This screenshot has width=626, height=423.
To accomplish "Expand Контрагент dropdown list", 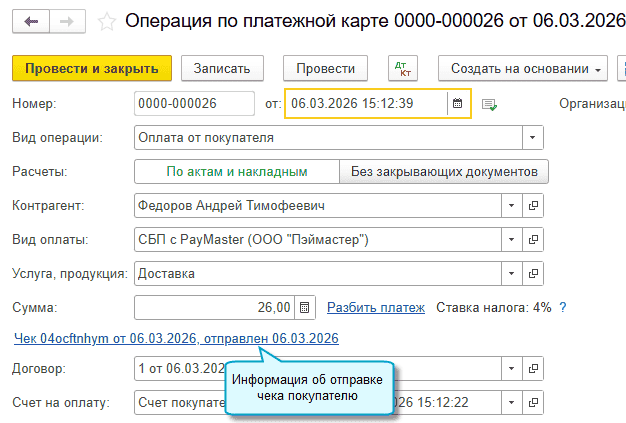I will point(510,206).
